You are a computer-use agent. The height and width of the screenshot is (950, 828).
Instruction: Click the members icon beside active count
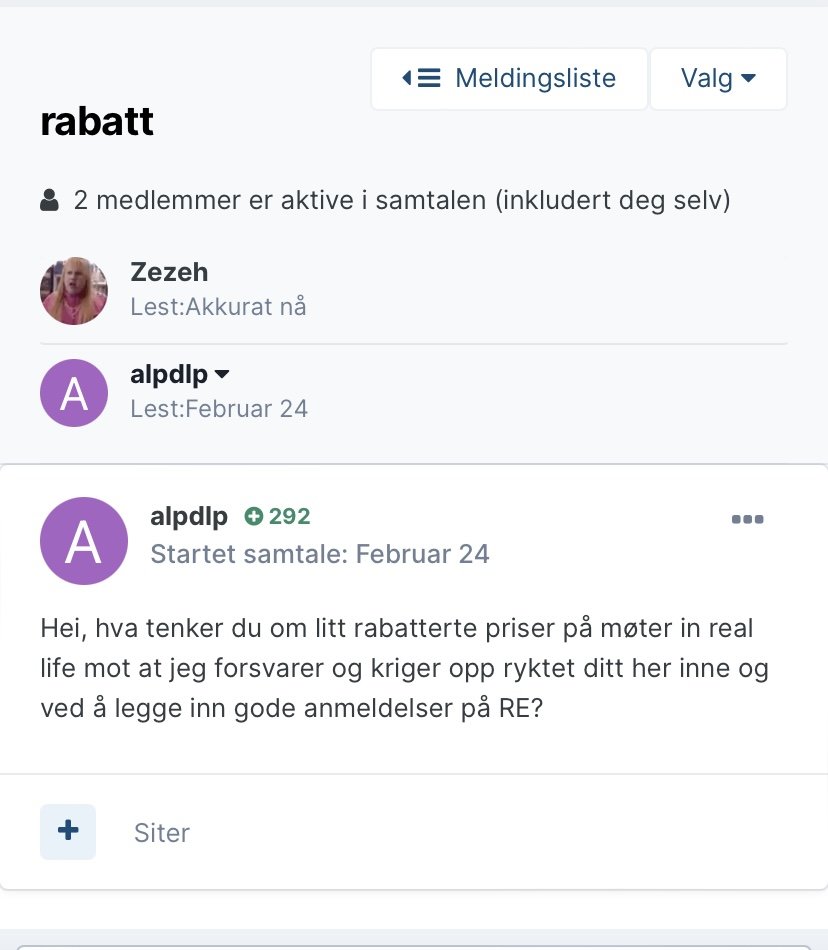pos(49,201)
